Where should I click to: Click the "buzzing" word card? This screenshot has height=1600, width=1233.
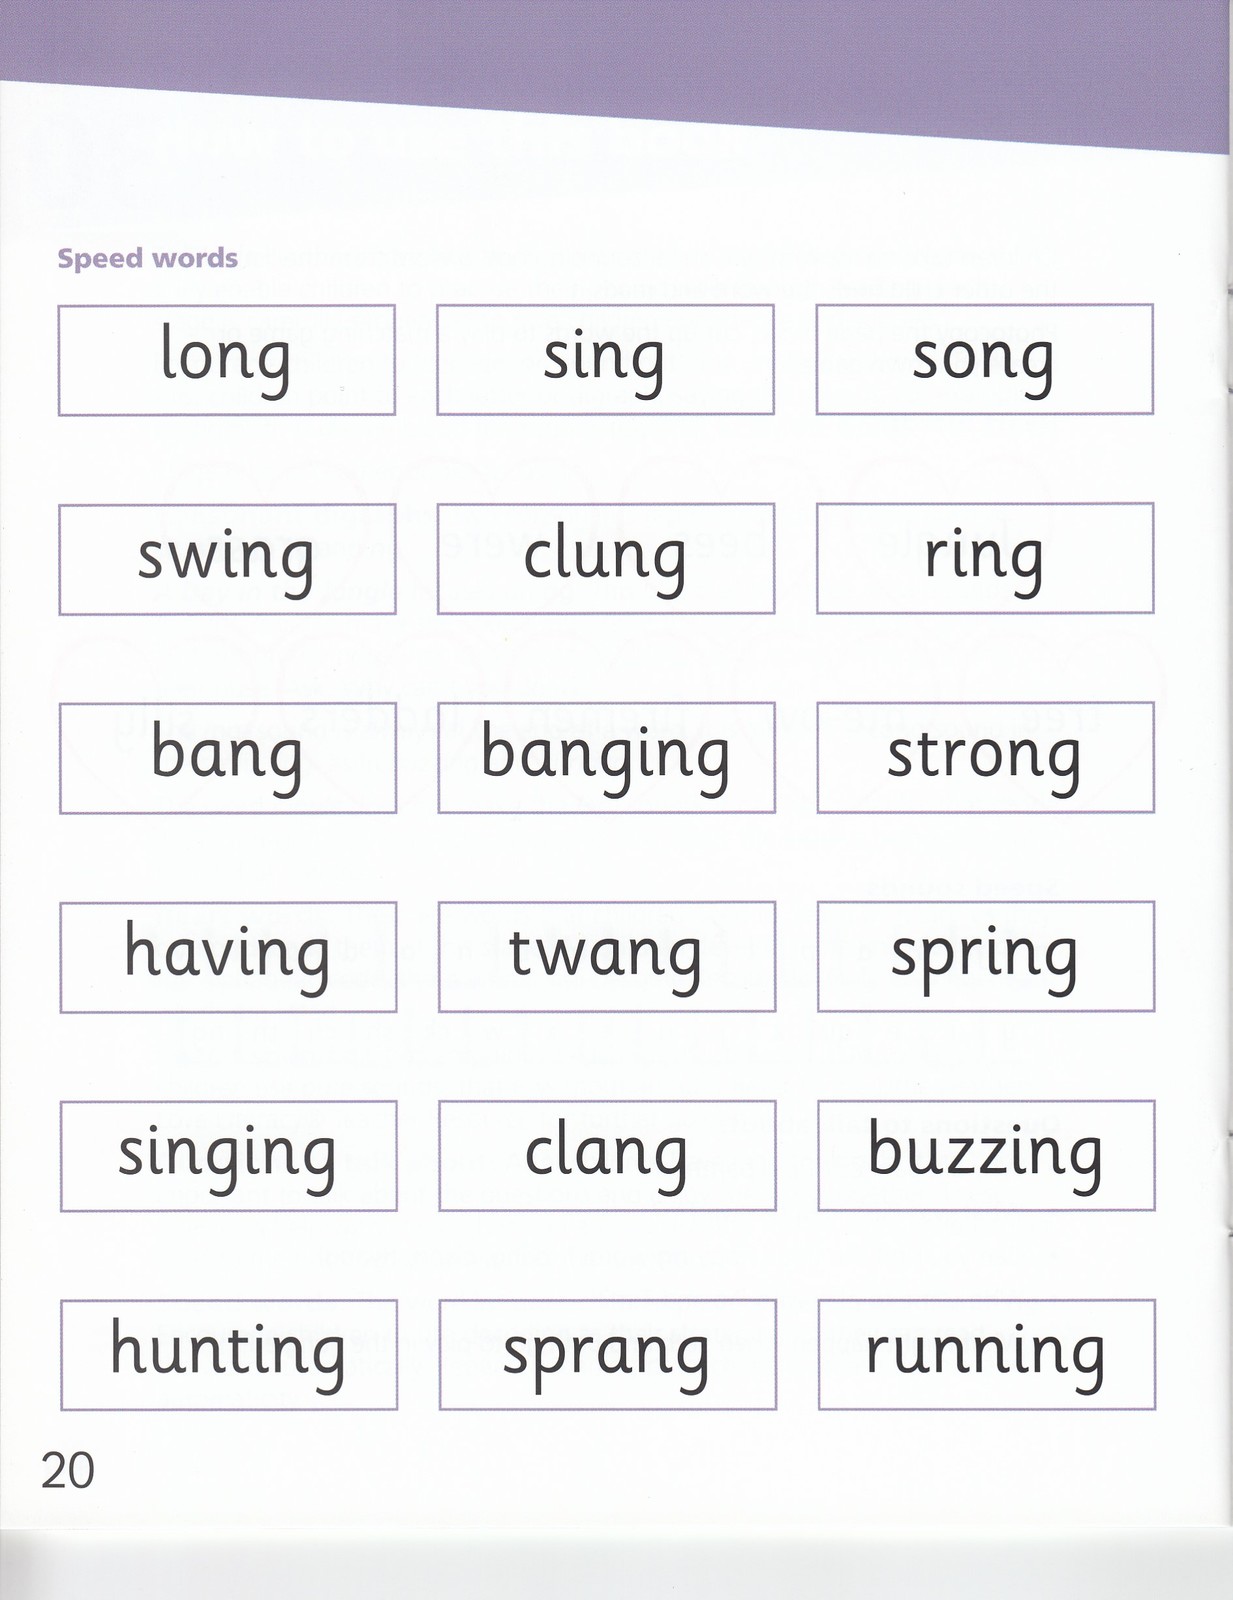(986, 1156)
